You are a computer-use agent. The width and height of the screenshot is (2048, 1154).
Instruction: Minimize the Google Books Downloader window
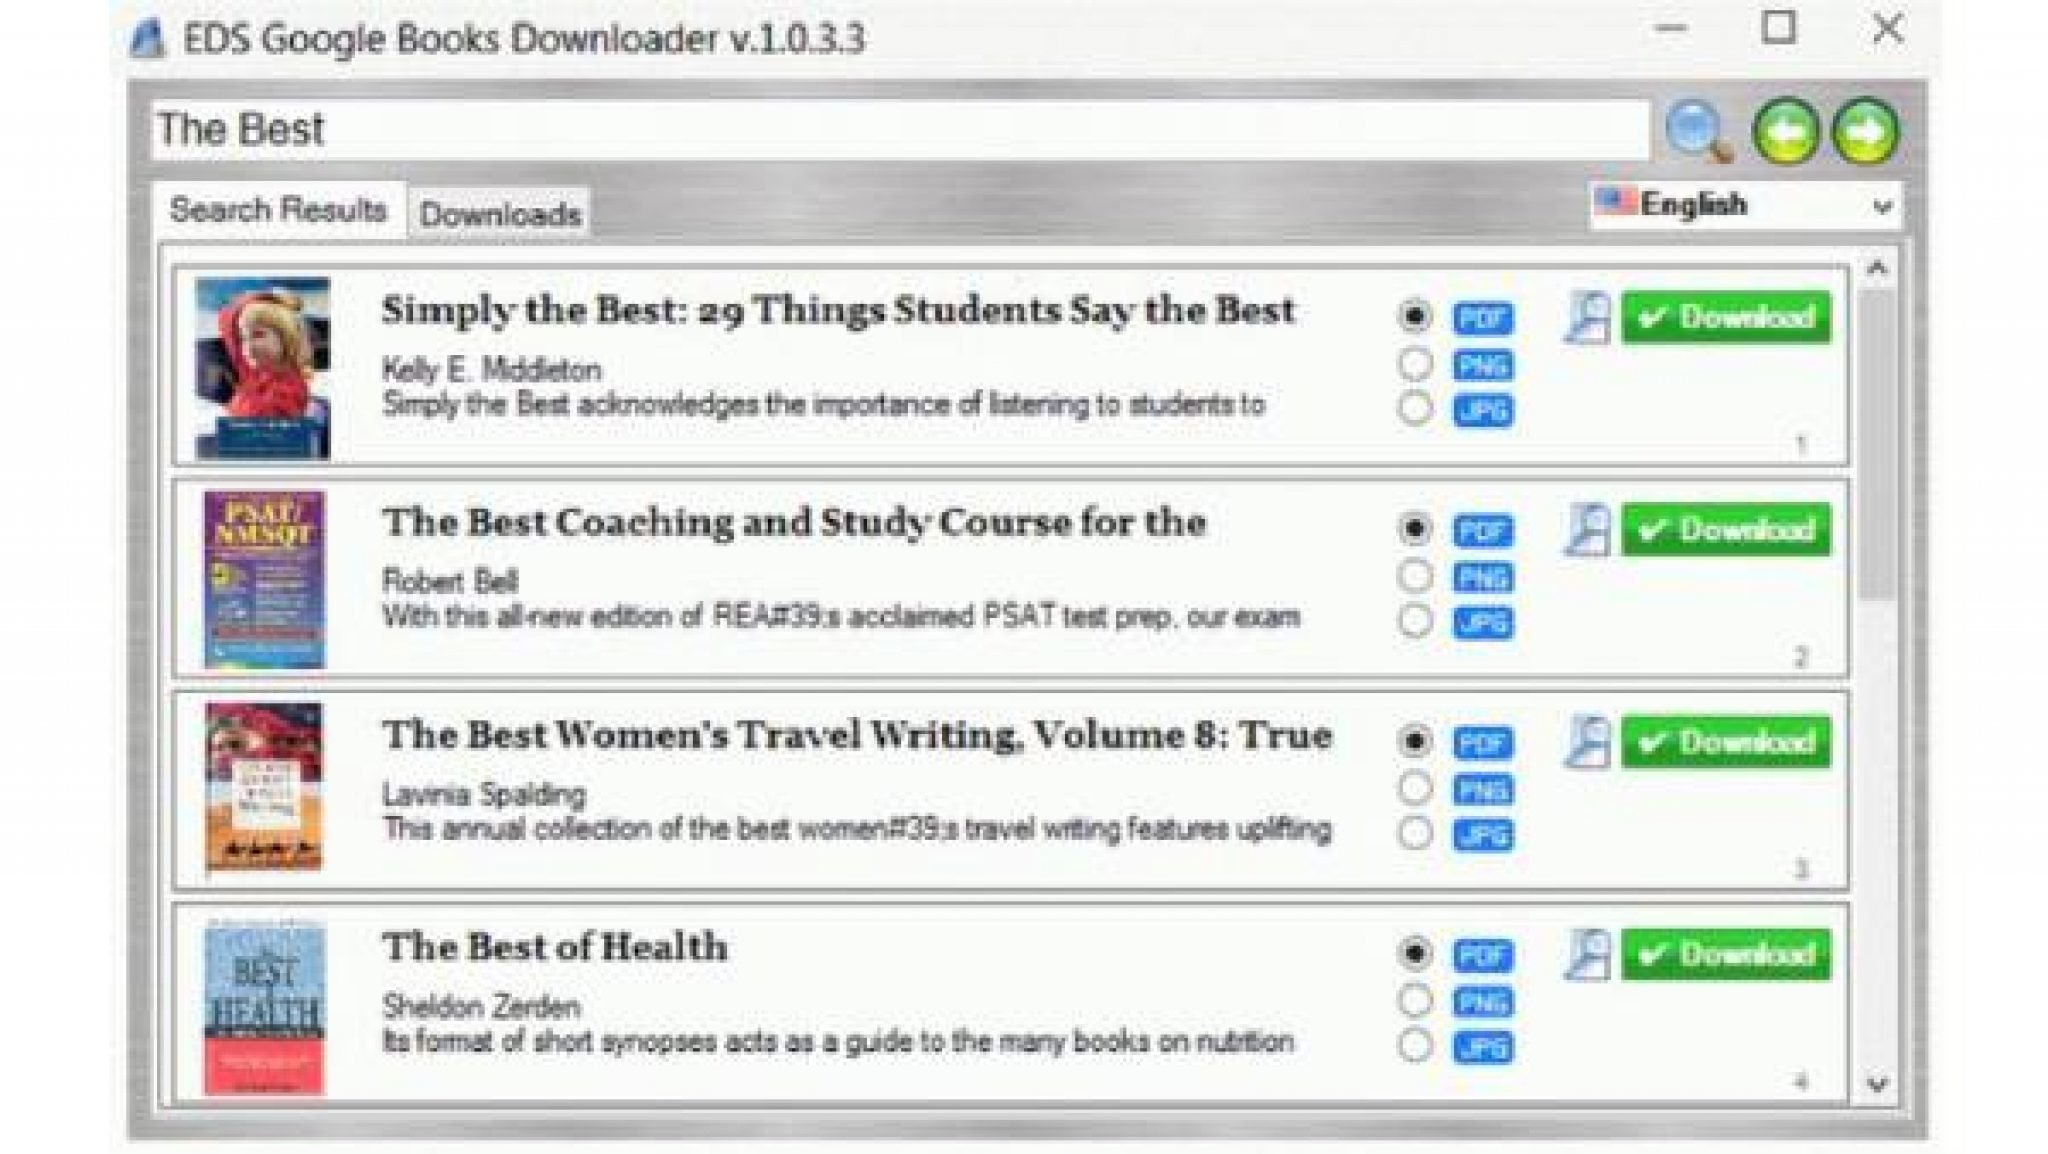(1671, 28)
